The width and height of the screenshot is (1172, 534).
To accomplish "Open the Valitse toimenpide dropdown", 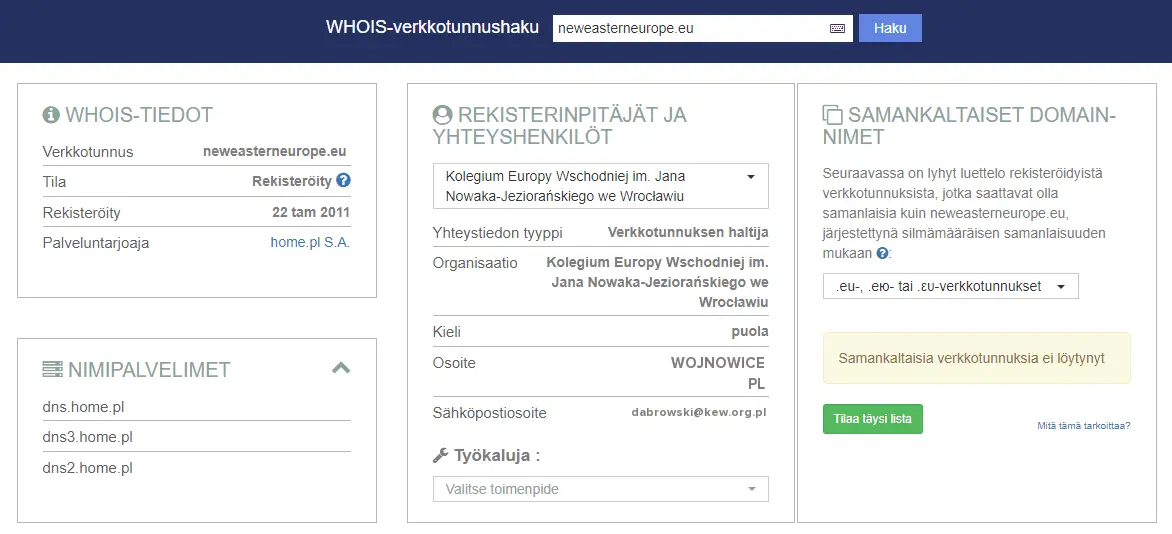I will (x=600, y=489).
